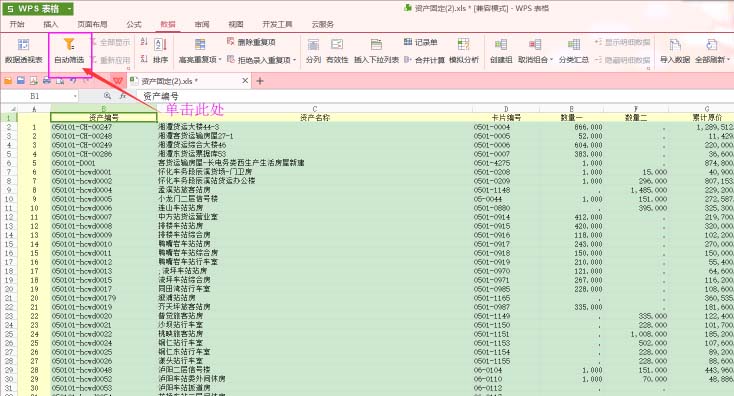734x396 pixels.
Task: Click the 创建组 create group icon
Action: tap(501, 45)
